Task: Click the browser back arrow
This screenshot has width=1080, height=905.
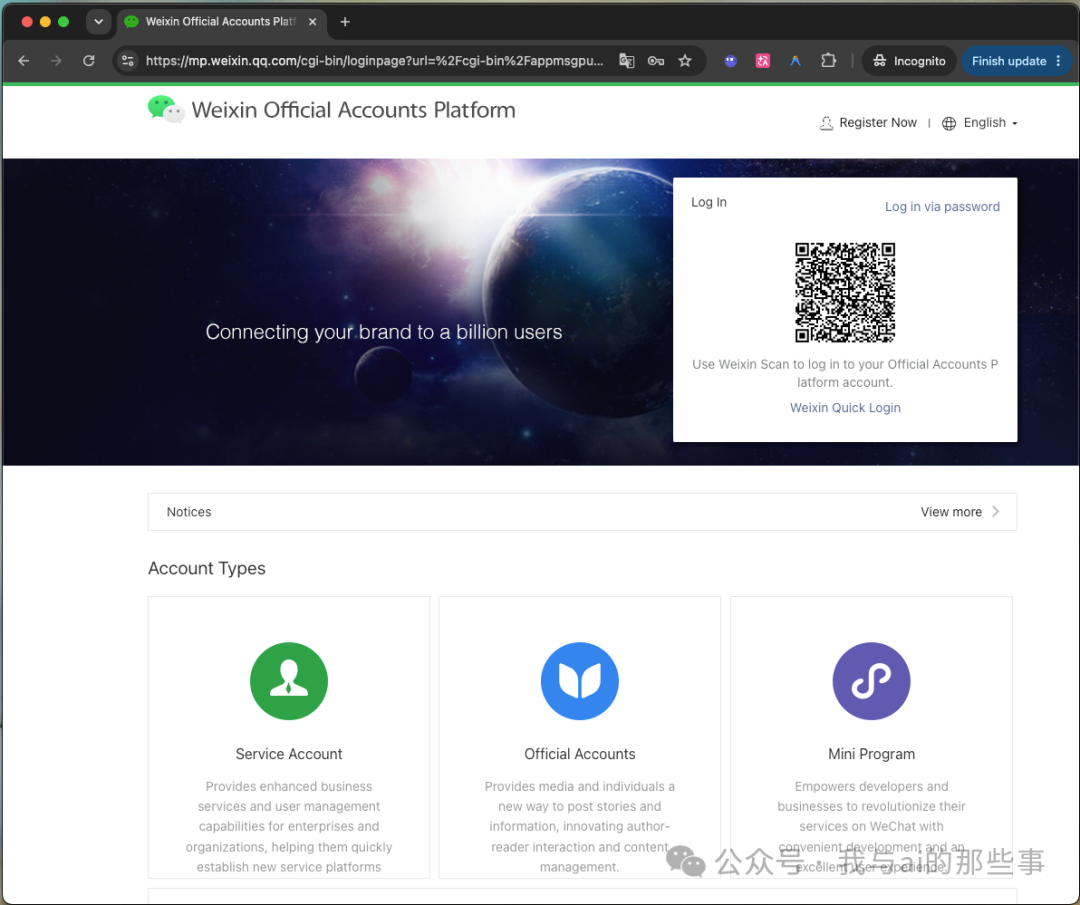Action: coord(23,61)
